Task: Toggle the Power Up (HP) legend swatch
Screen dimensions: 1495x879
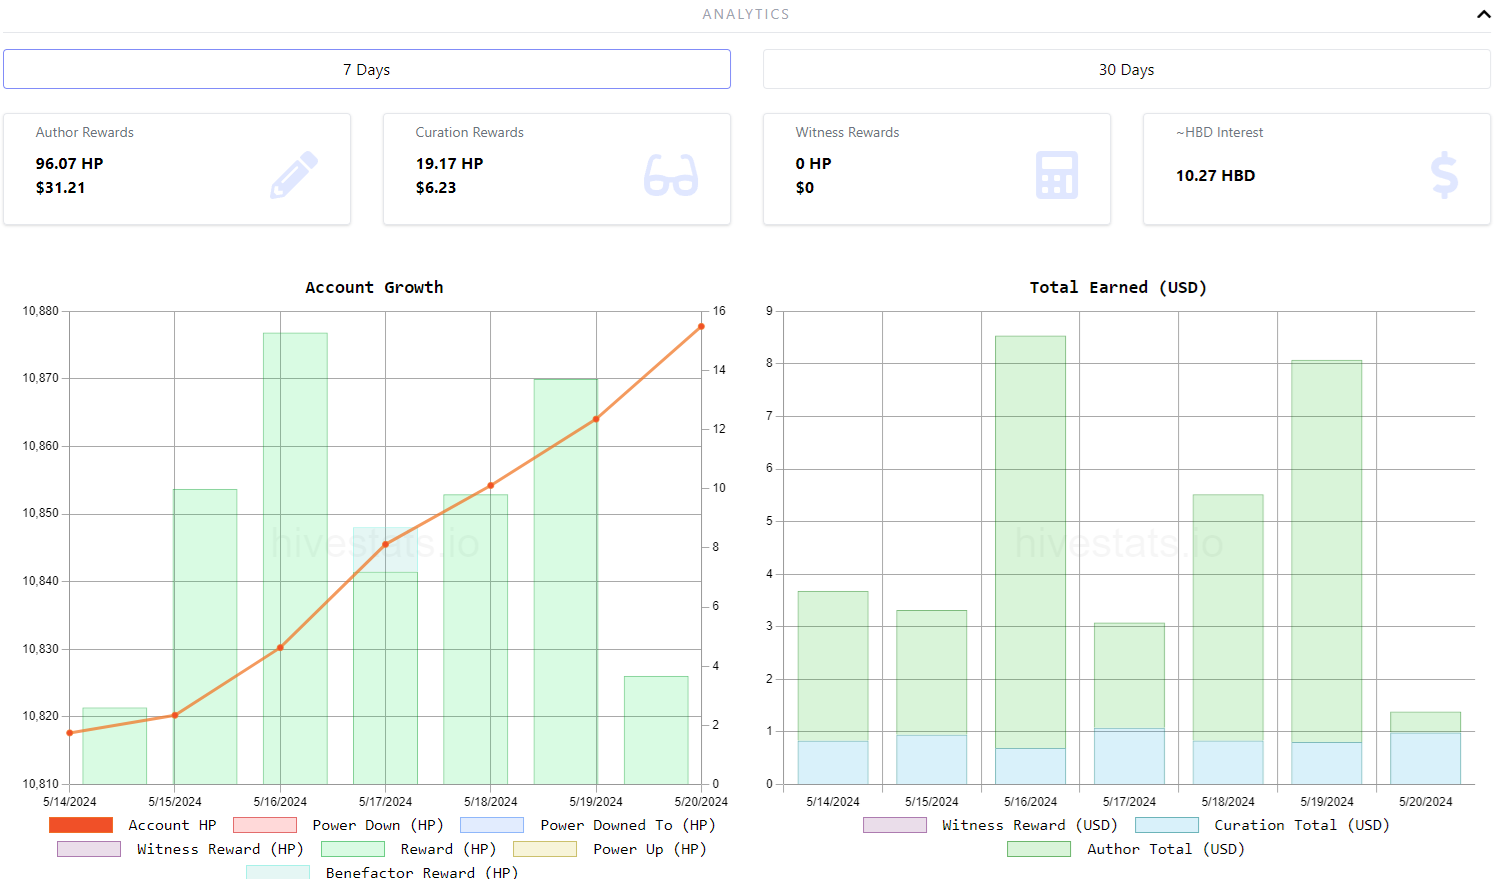Action: (545, 849)
